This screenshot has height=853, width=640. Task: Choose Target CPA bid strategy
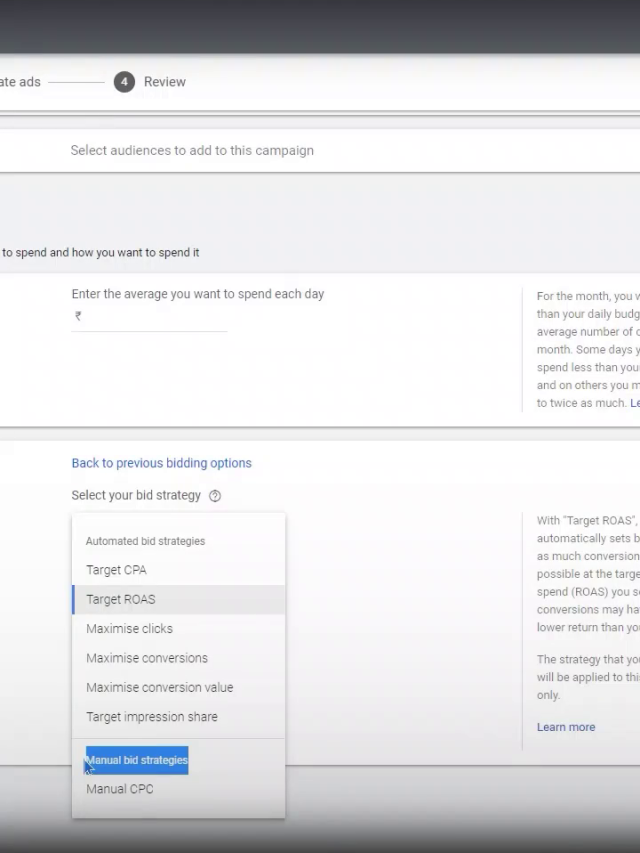(116, 570)
